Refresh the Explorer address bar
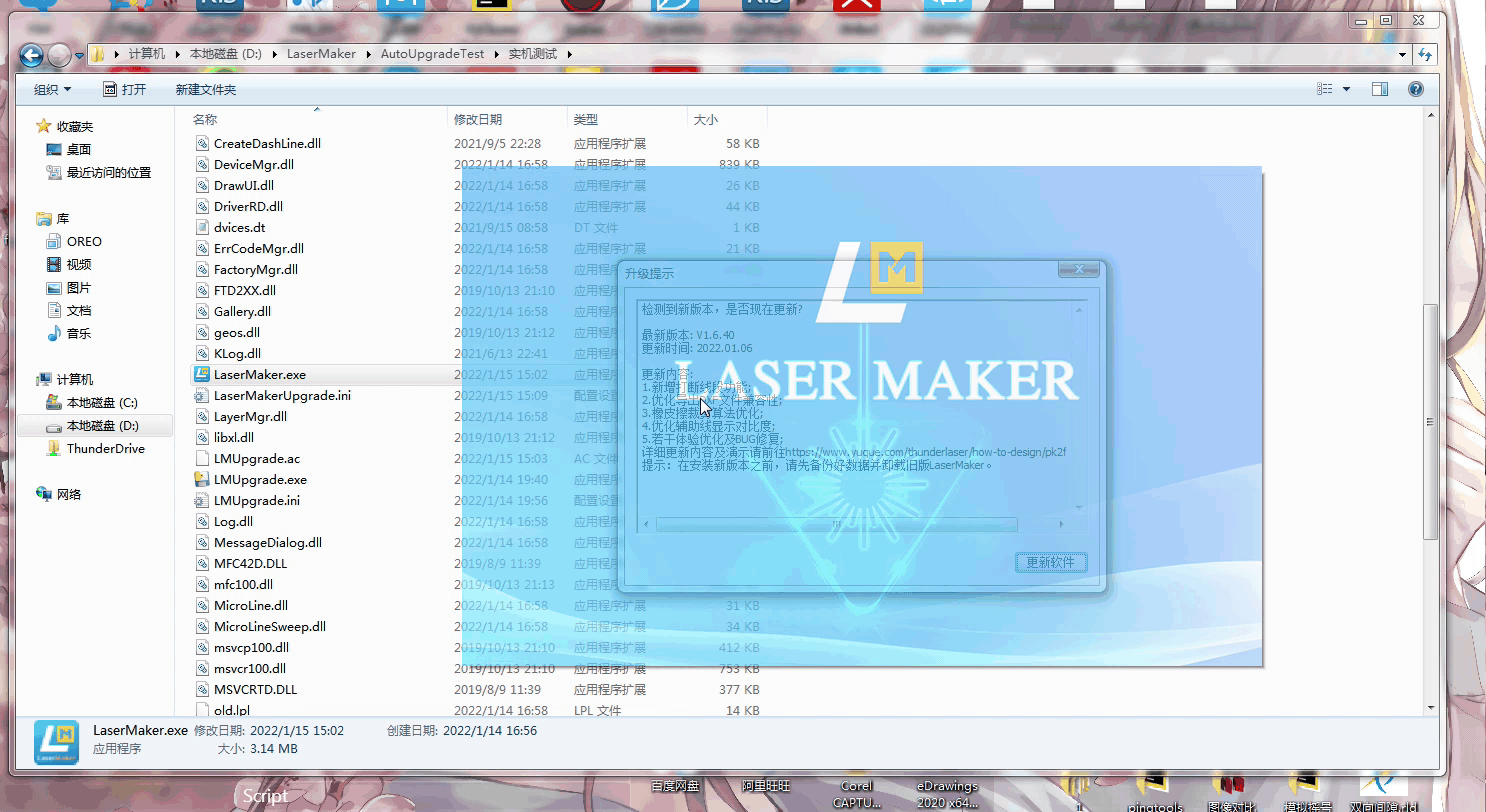The width and height of the screenshot is (1486, 812). [1426, 54]
